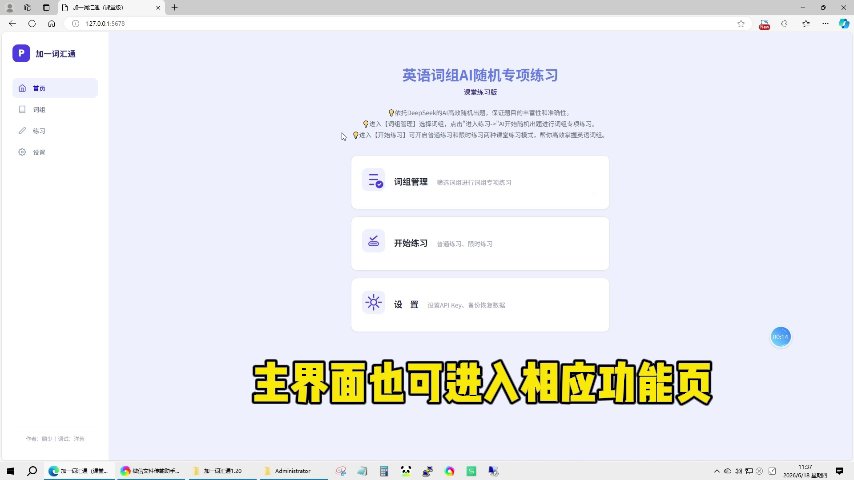Click the red extension icon in toolbar
Viewport: 854px width, 480px height.
(x=764, y=24)
